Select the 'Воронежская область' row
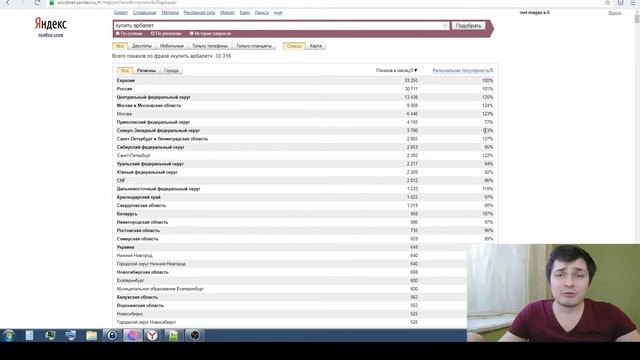640x360 pixels. coord(291,305)
